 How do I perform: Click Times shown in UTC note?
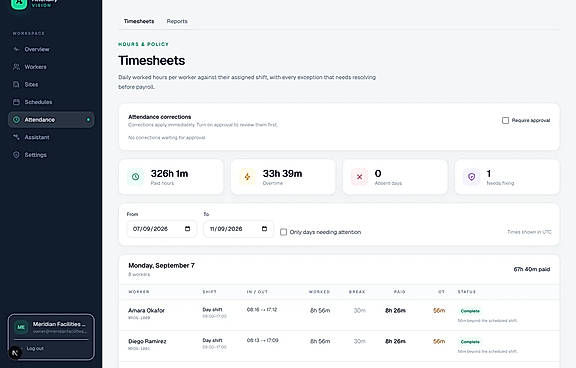[x=529, y=232]
